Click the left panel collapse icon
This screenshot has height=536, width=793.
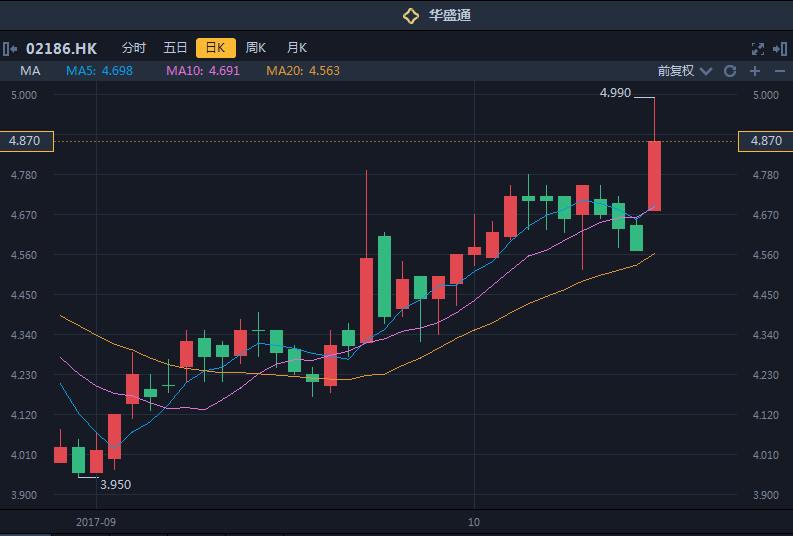tap(10, 48)
